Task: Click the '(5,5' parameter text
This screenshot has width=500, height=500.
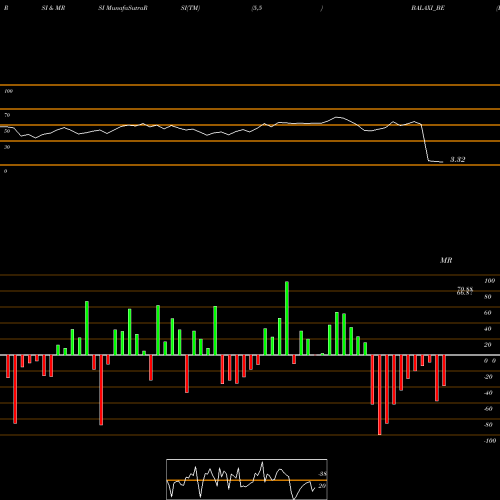Action: pos(257,8)
